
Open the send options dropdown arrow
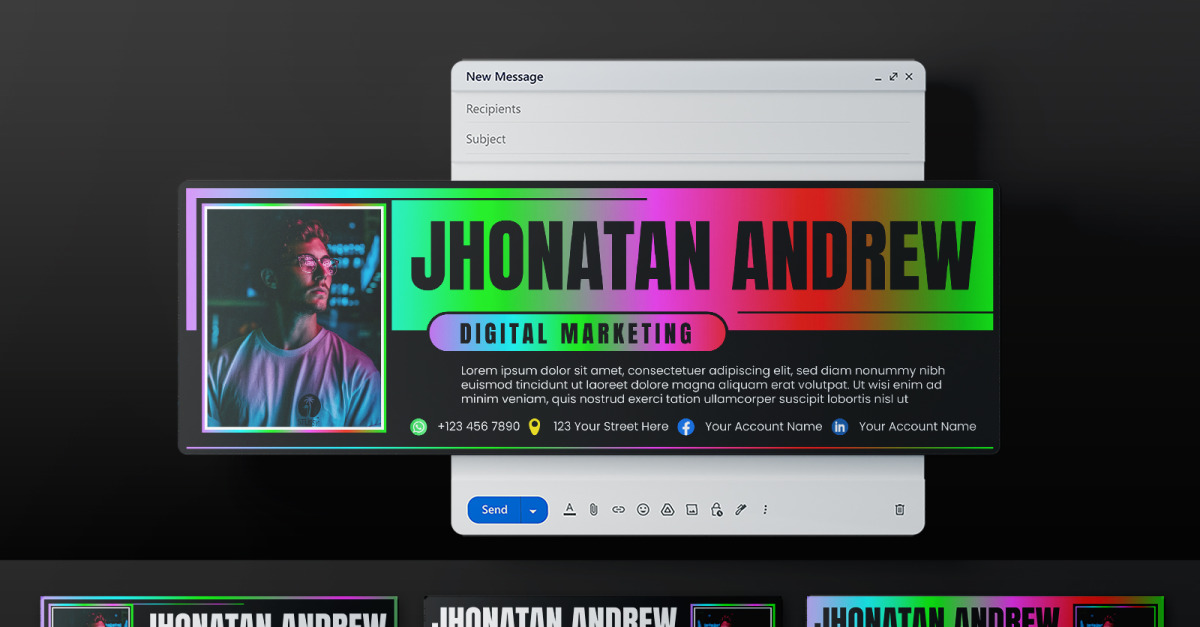(x=534, y=511)
